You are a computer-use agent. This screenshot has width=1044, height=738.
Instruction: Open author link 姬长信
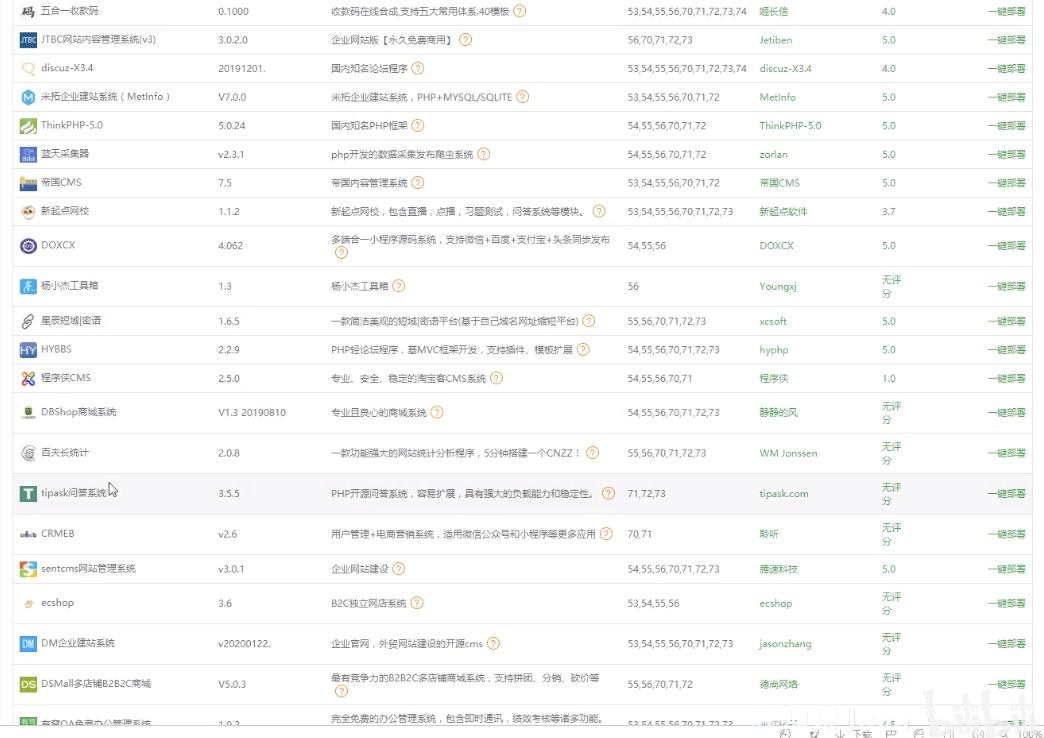(774, 11)
